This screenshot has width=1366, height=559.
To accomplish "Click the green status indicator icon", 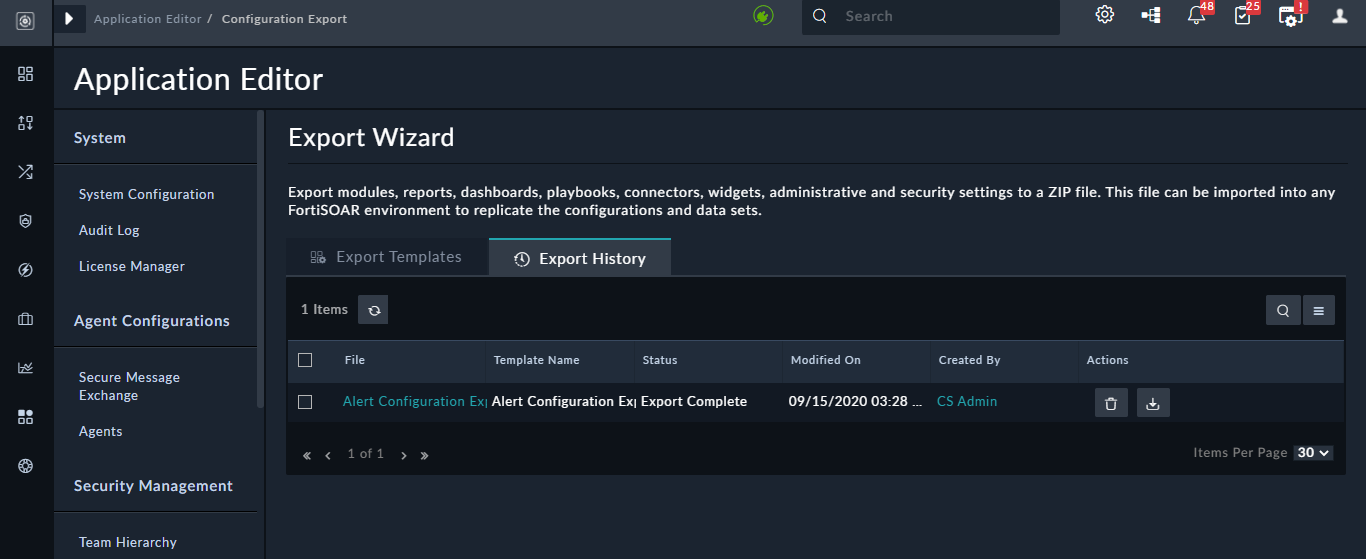I will 764,16.
